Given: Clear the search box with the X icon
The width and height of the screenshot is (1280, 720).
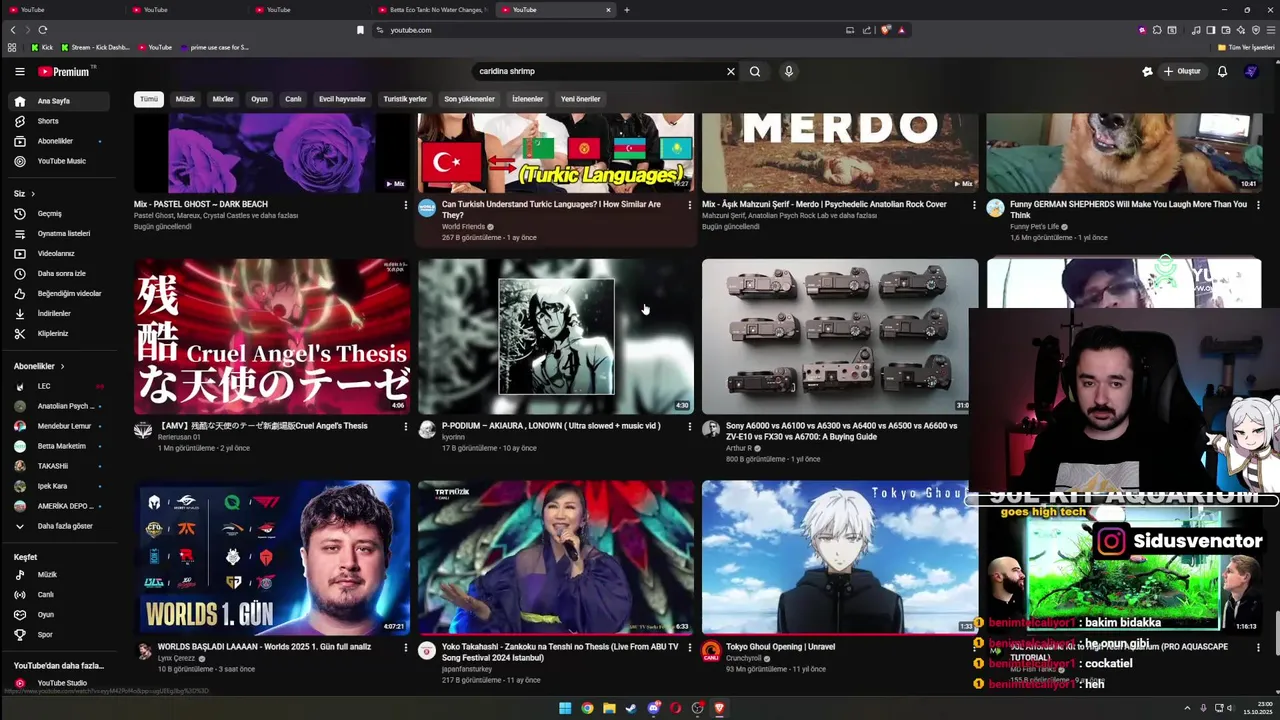Looking at the screenshot, I should point(730,71).
